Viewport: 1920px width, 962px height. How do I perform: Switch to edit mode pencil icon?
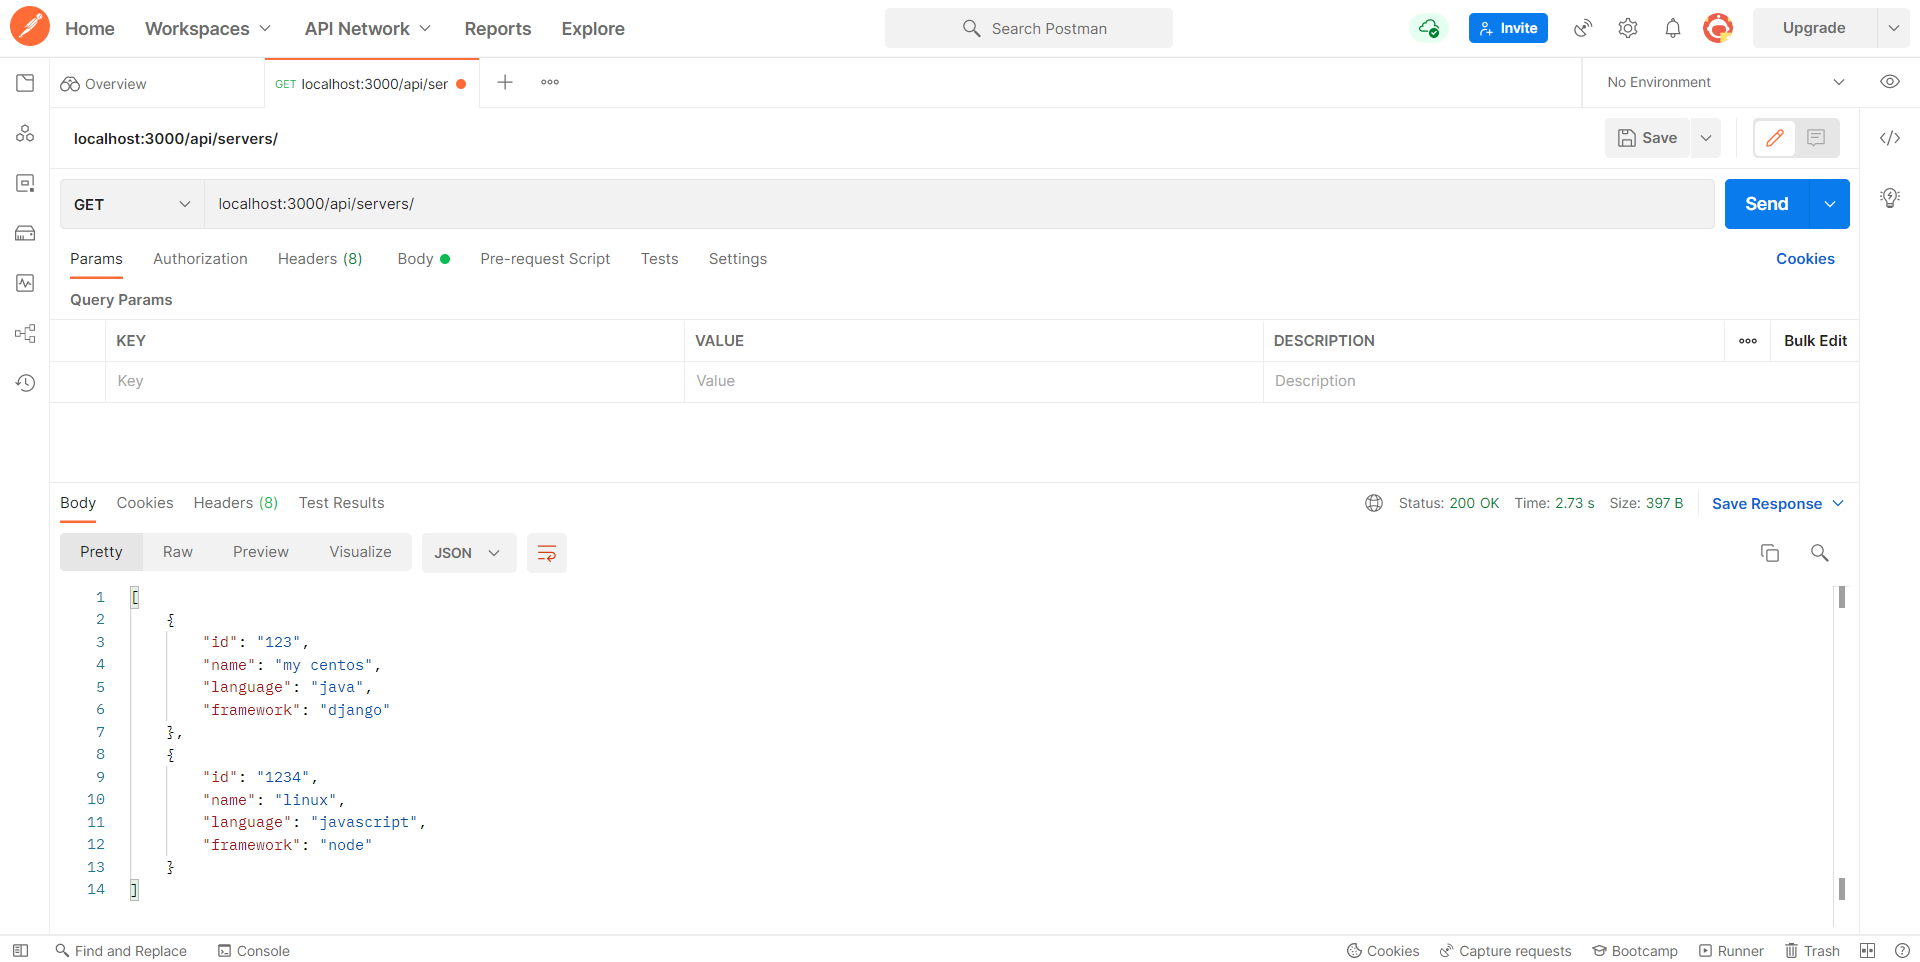tap(1775, 138)
